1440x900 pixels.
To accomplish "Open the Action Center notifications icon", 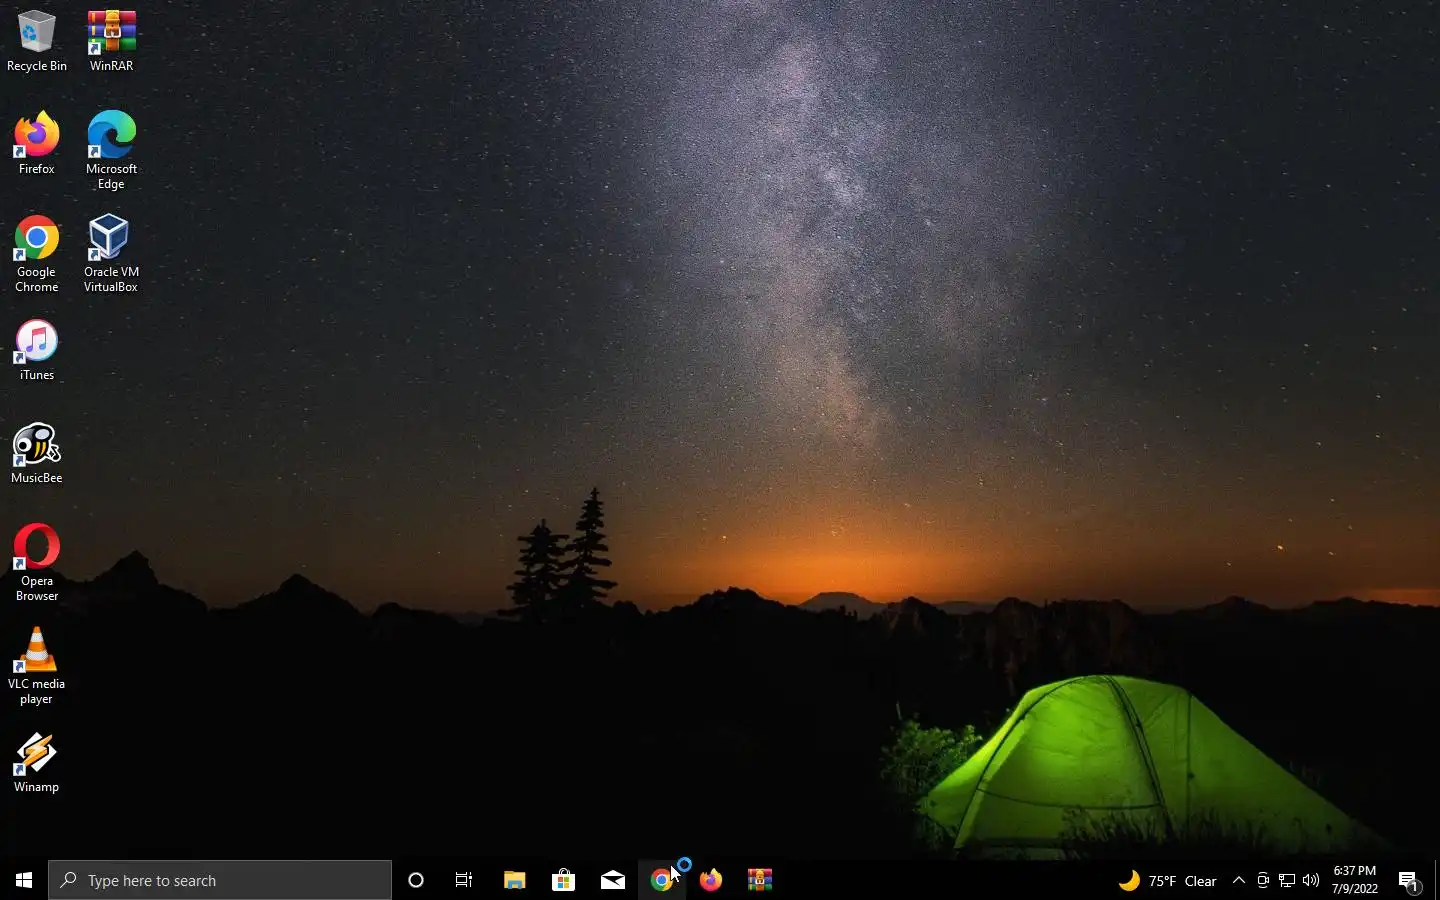I will 1409,880.
